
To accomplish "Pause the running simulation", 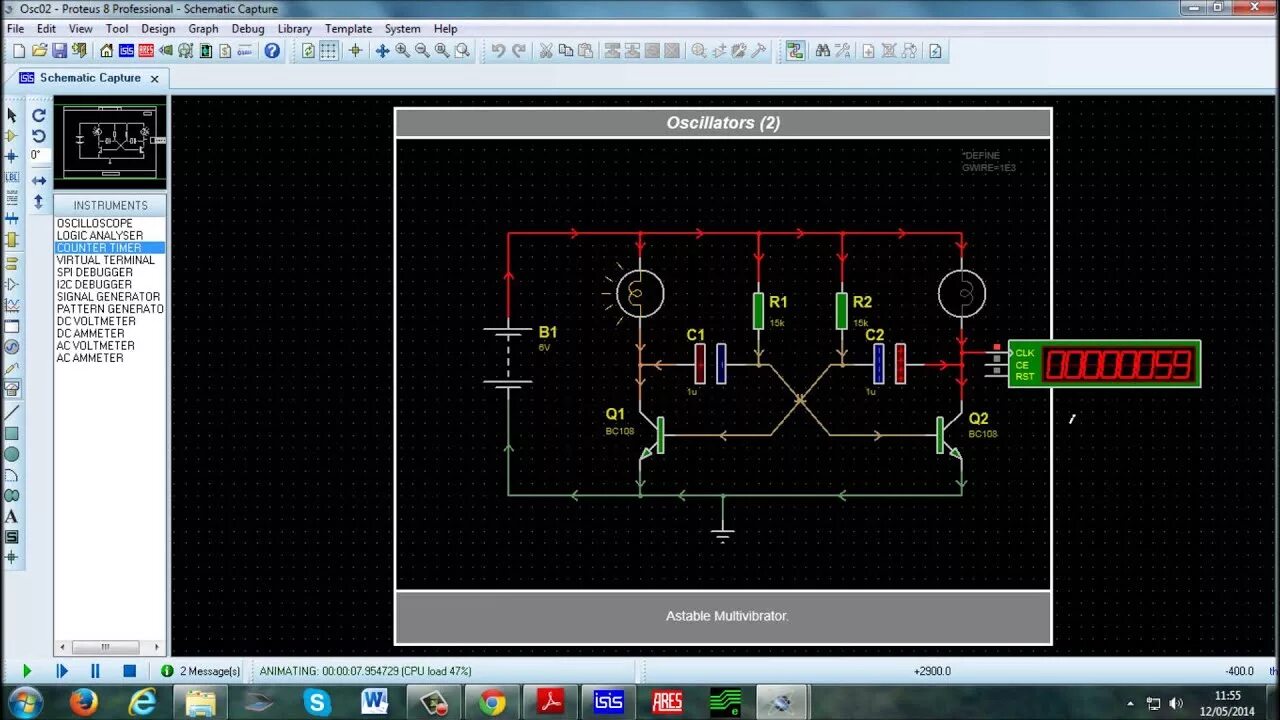I will (95, 671).
